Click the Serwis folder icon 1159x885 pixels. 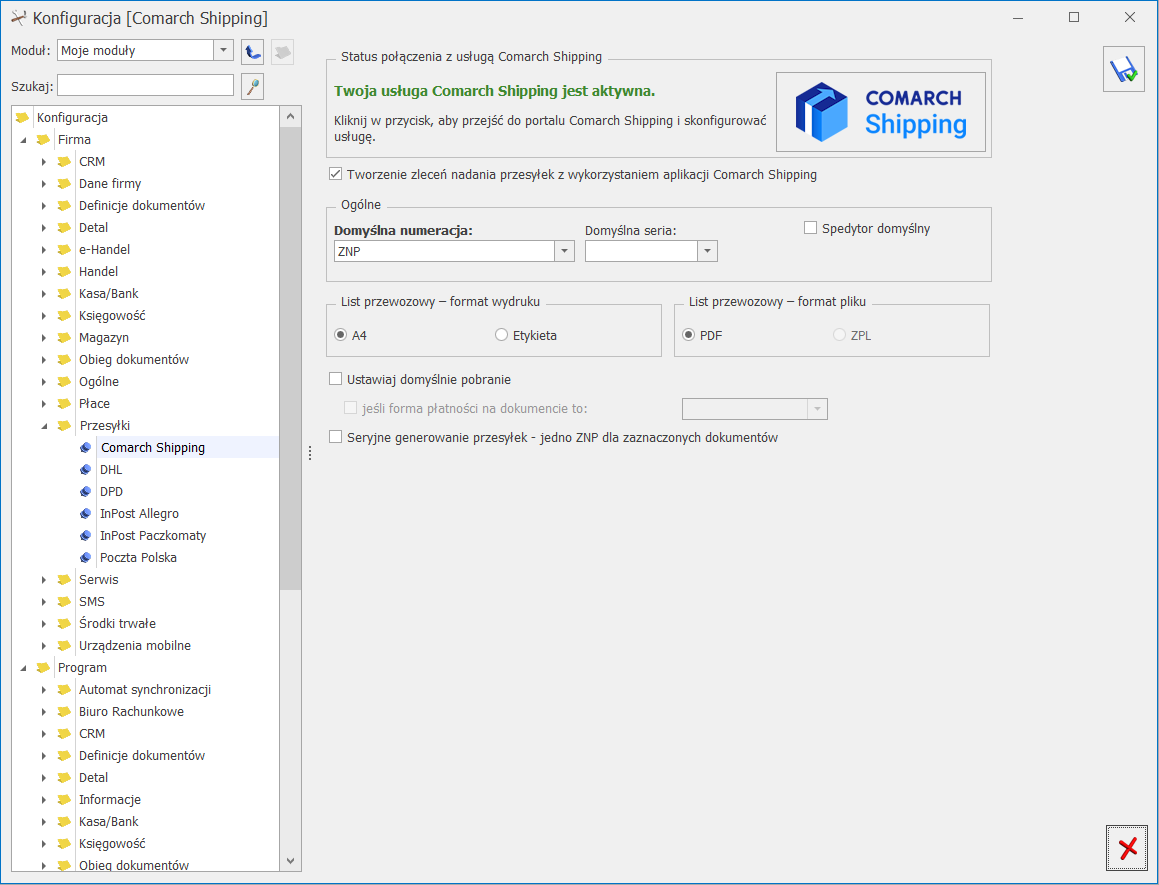tap(64, 580)
